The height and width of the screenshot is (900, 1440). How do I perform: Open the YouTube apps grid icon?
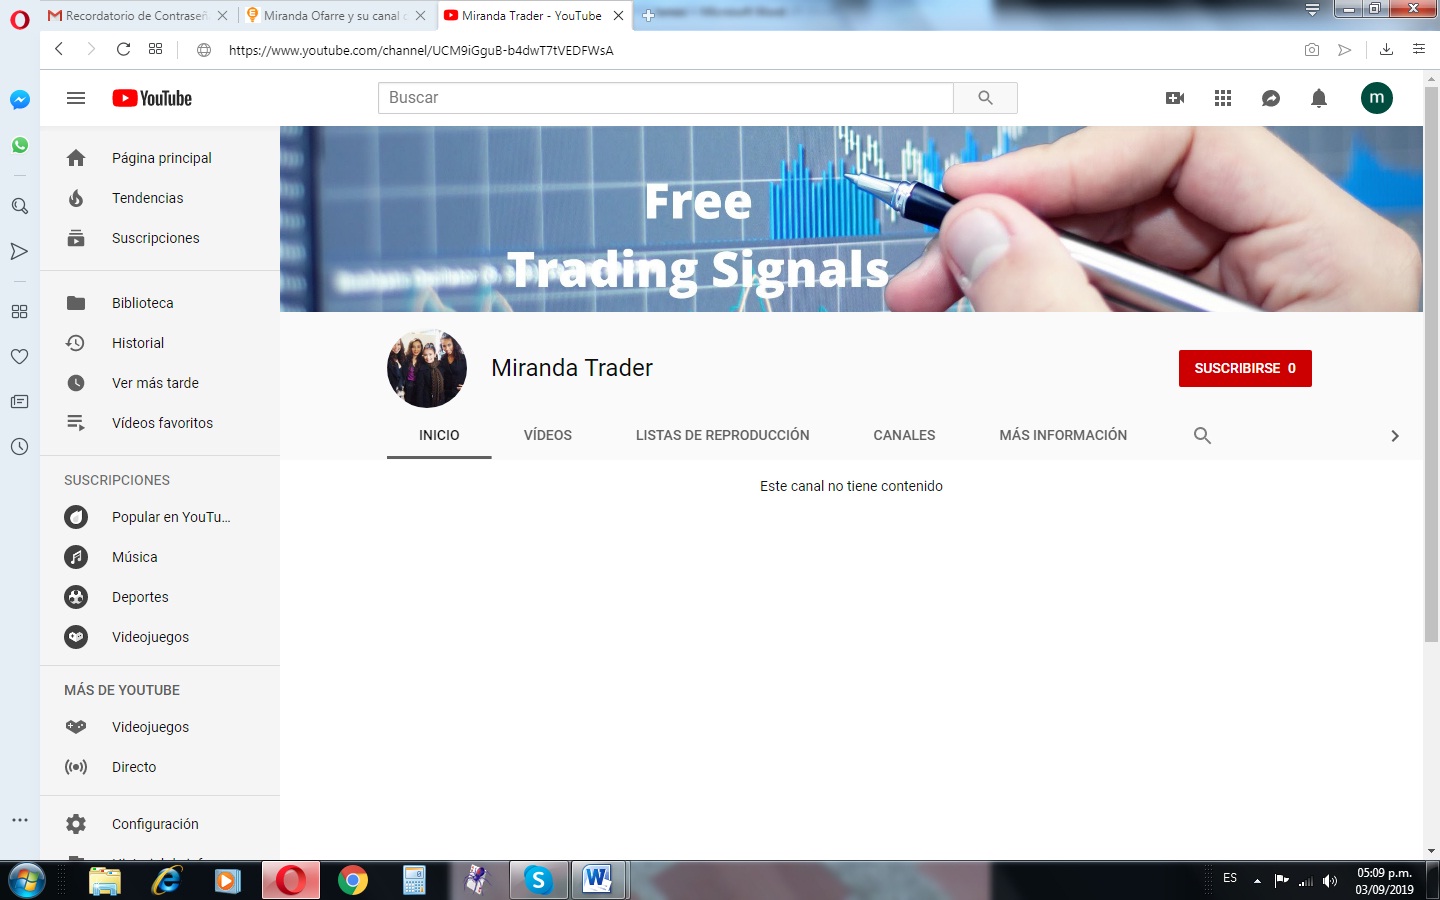pyautogui.click(x=1223, y=98)
